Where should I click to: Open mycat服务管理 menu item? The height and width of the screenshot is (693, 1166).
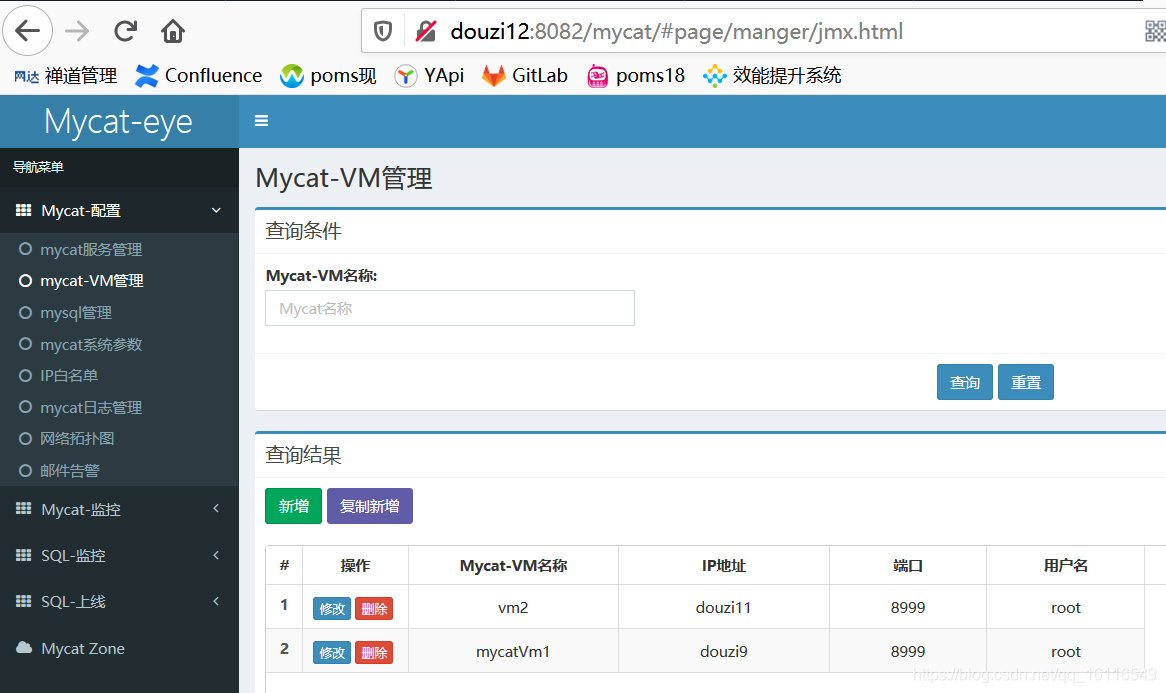[91, 250]
